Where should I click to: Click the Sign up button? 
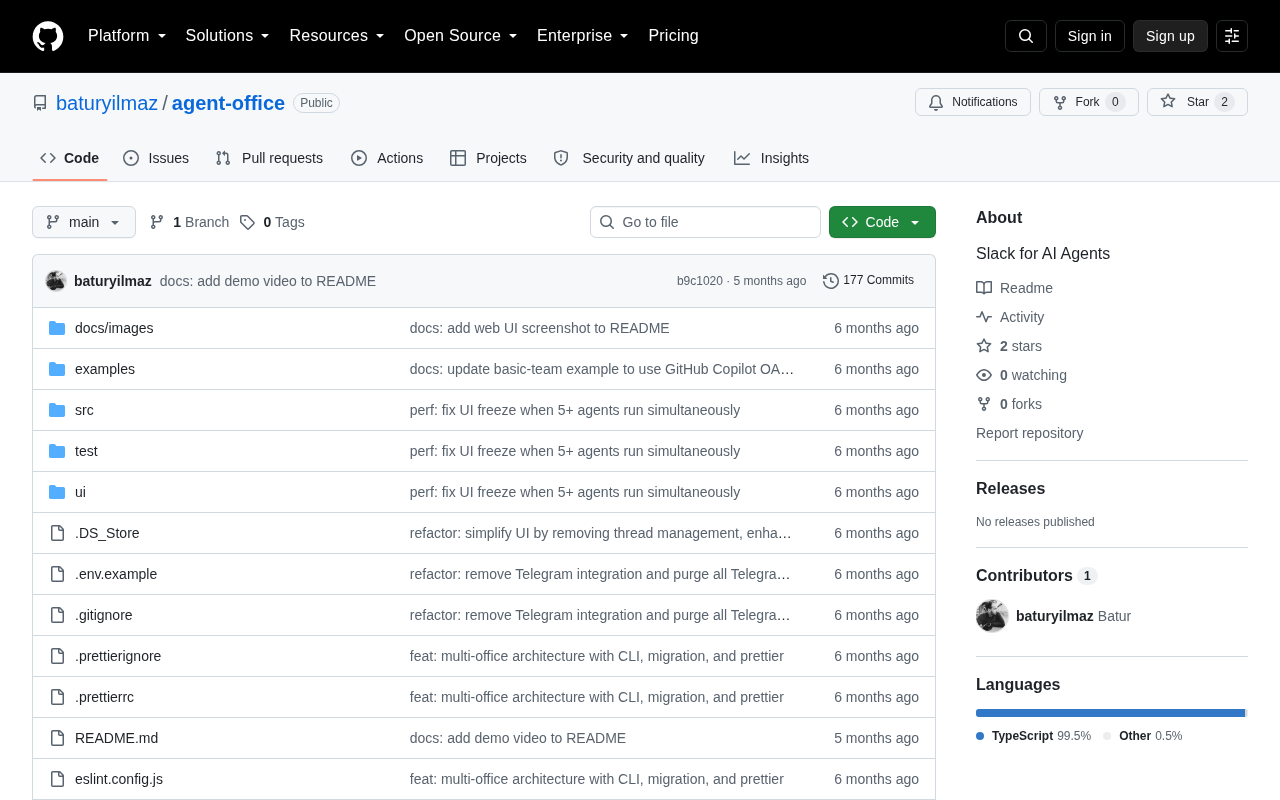(x=1170, y=36)
